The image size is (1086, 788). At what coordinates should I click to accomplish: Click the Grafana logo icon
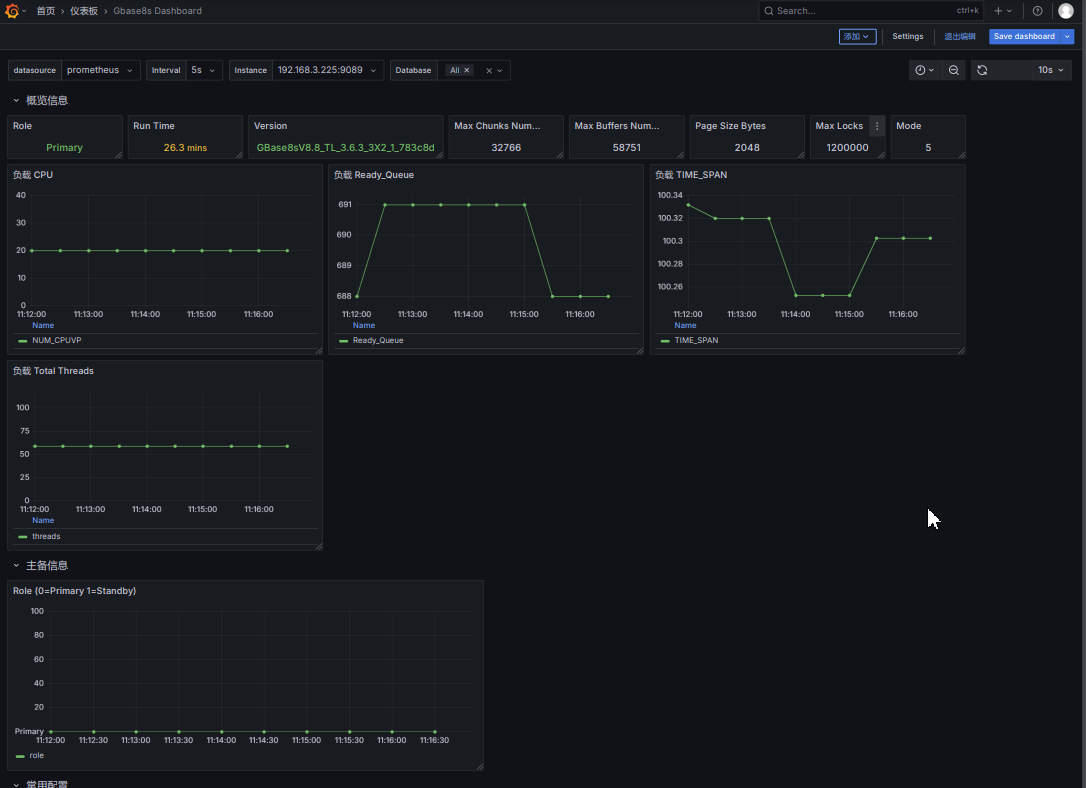(12, 10)
